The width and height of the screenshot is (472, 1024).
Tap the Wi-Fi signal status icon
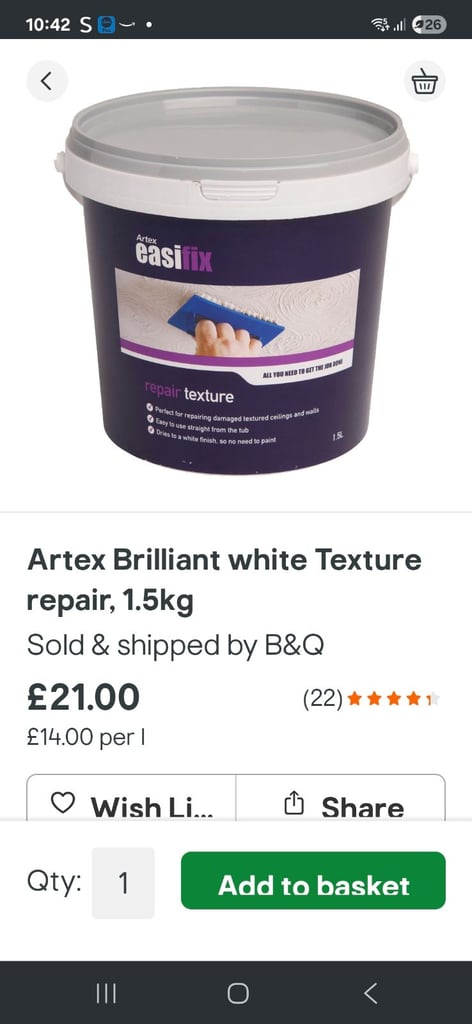[380, 25]
